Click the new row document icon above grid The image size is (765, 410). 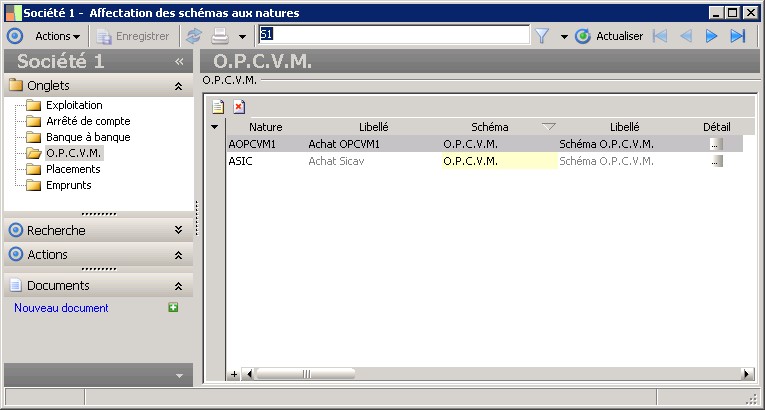click(218, 107)
